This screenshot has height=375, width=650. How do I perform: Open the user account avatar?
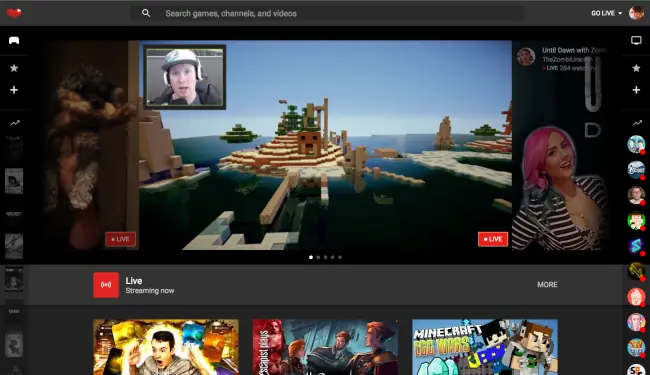(636, 13)
